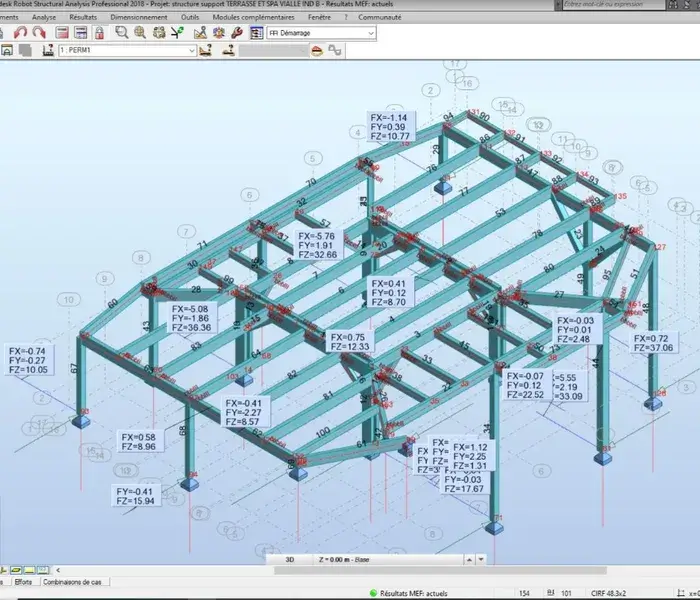Open the Analyse menu

coord(44,17)
